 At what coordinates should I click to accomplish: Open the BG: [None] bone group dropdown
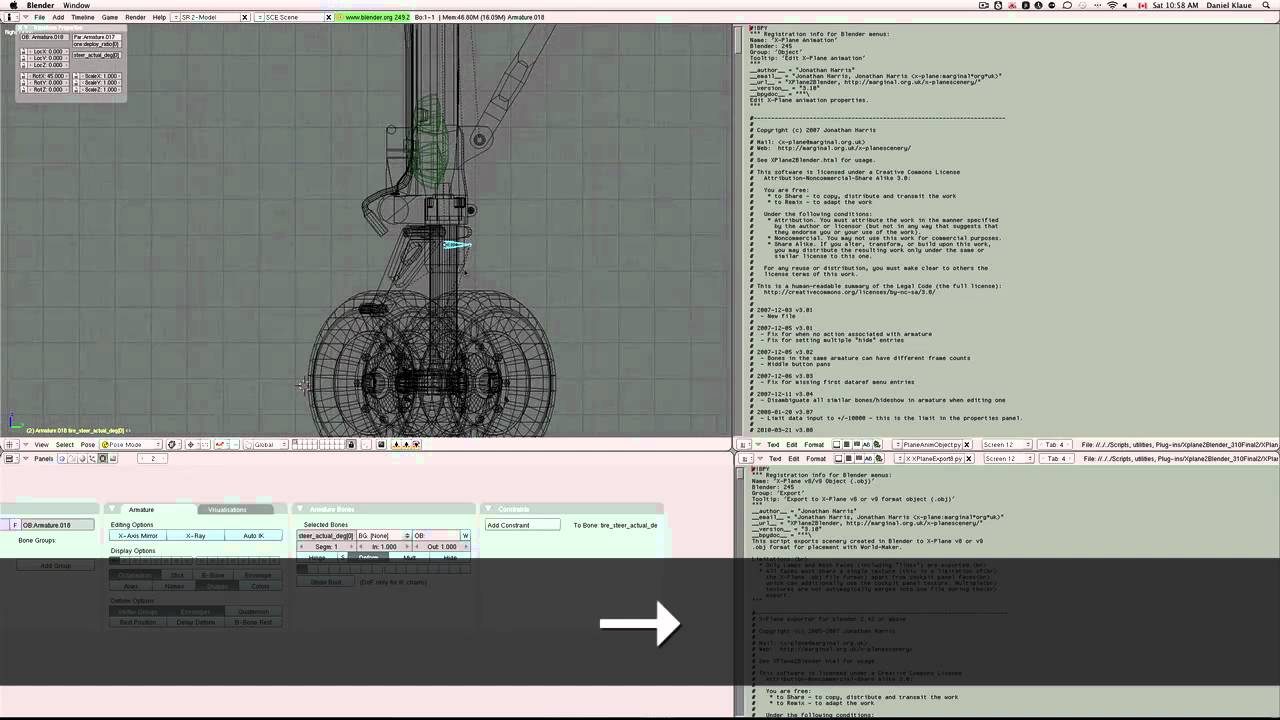[384, 536]
